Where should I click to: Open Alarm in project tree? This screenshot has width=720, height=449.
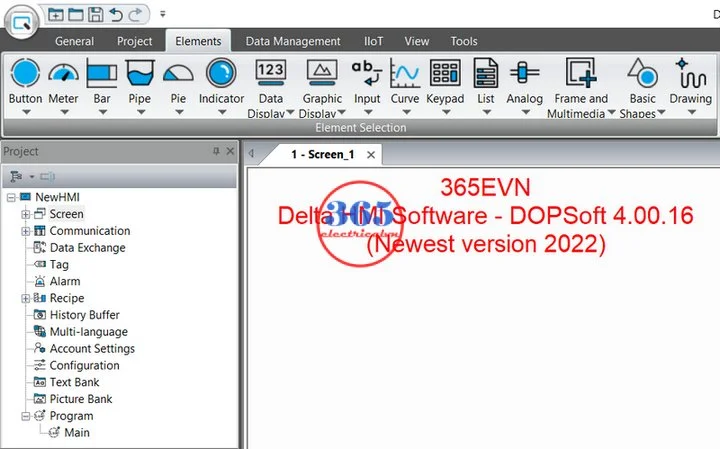pyautogui.click(x=65, y=281)
